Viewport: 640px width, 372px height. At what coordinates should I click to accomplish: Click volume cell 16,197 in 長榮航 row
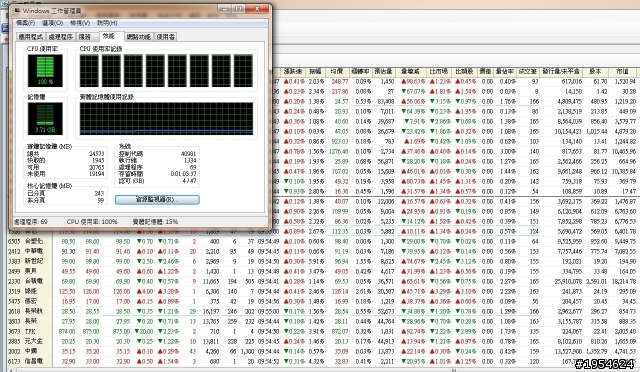[211, 311]
